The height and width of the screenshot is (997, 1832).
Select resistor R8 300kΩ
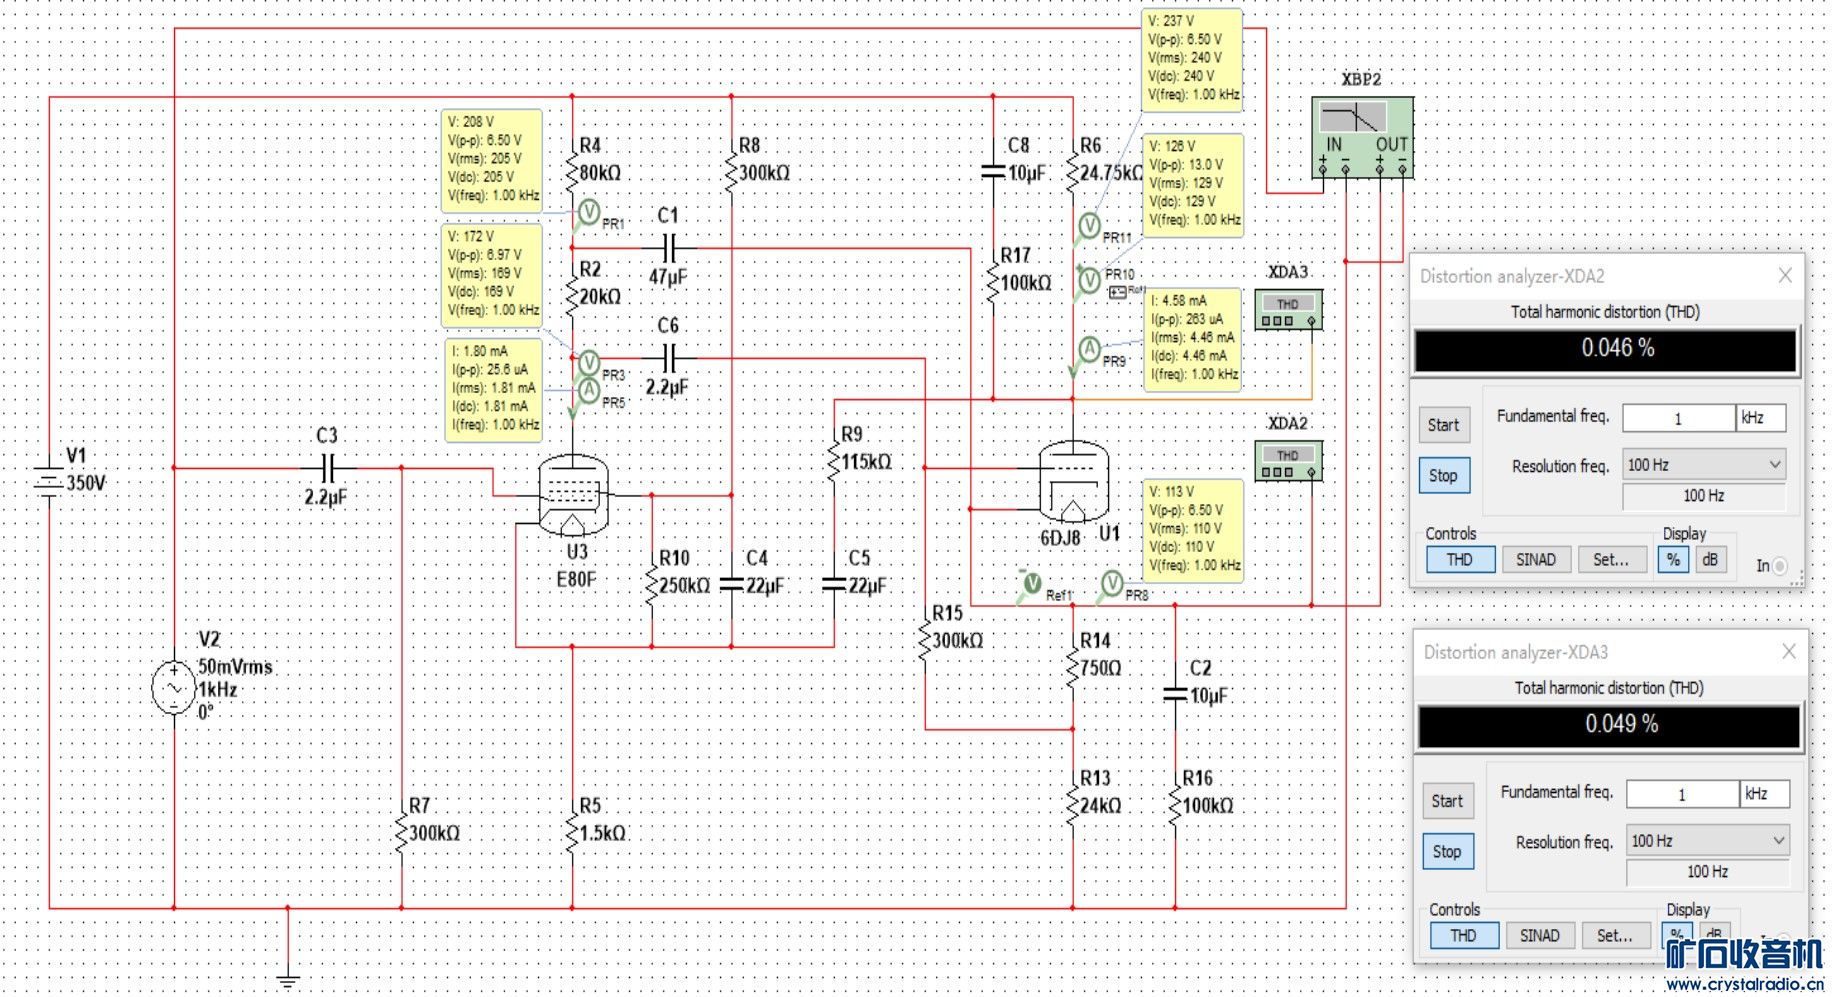click(x=731, y=172)
